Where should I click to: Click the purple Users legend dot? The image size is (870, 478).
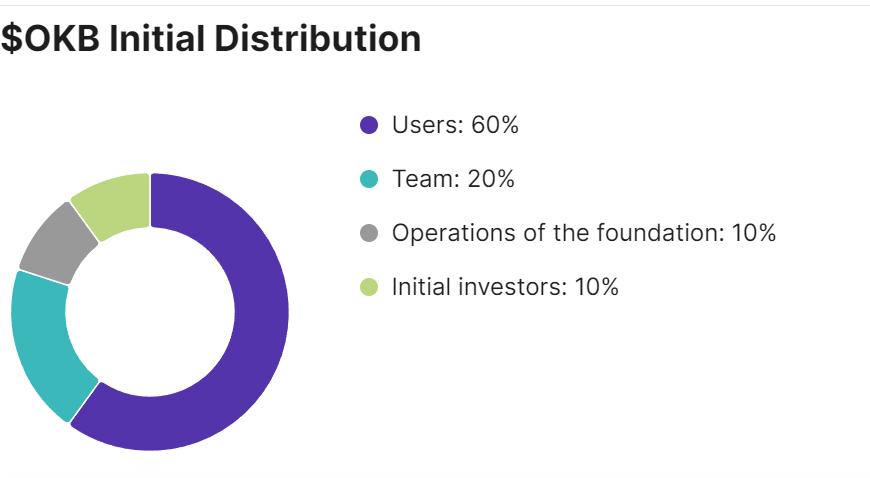[x=369, y=125]
